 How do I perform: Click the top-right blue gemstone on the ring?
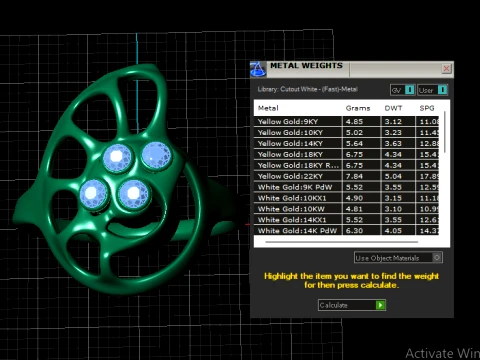(x=156, y=156)
